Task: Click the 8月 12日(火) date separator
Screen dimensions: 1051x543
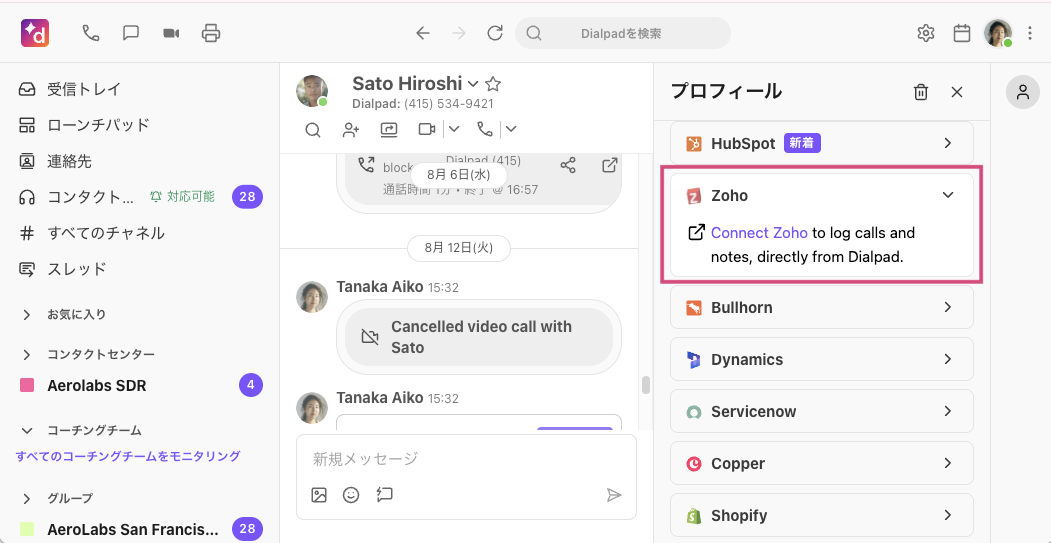Action: coord(458,248)
